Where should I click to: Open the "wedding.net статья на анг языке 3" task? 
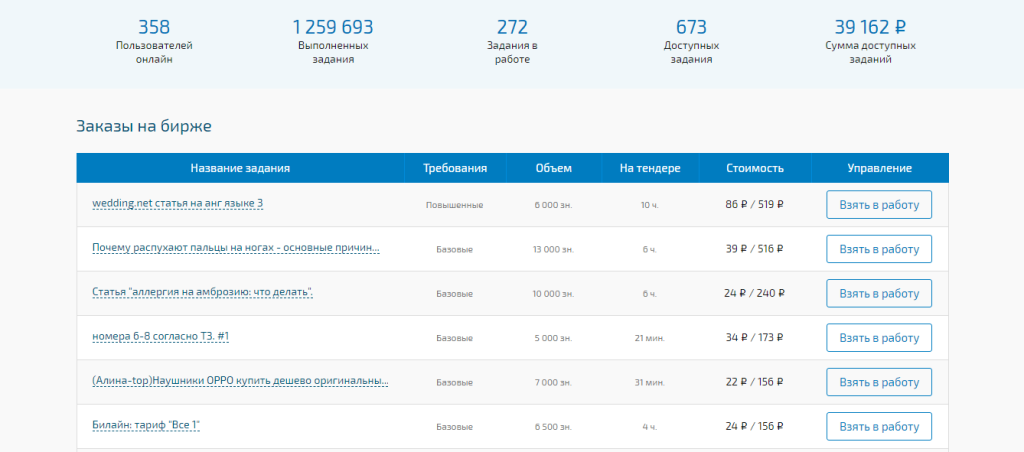pos(177,204)
